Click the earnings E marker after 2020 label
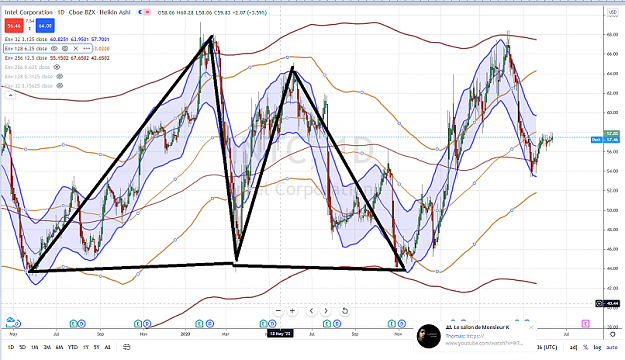Image resolution: width=625 pixels, height=360 pixels. [199, 324]
